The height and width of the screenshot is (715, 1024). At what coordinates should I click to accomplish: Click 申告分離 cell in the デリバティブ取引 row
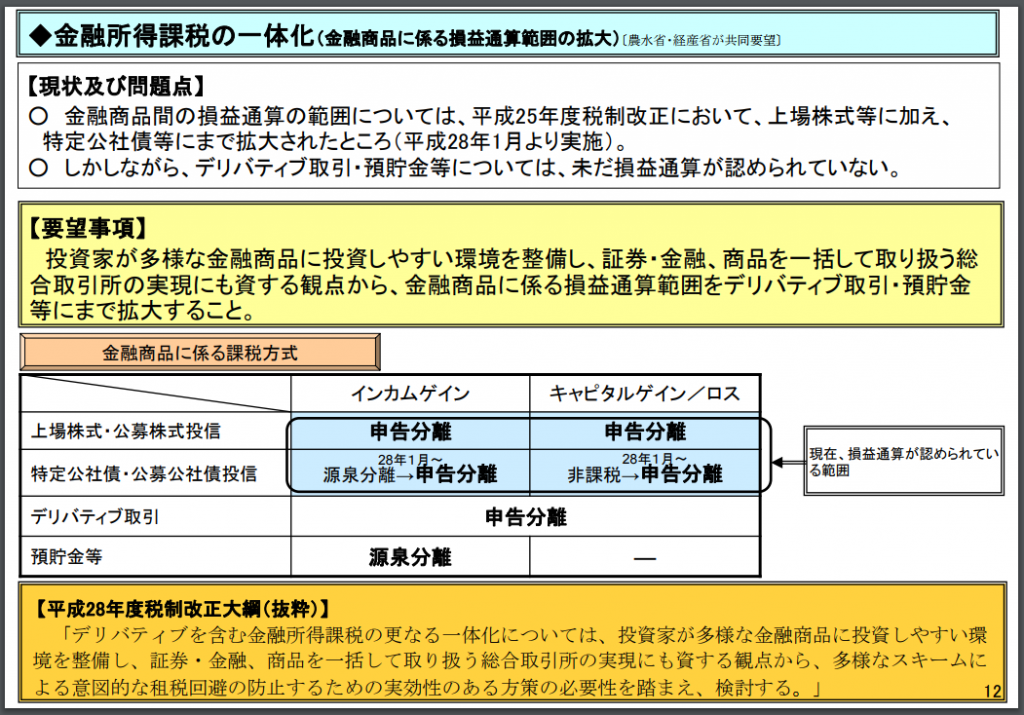525,517
